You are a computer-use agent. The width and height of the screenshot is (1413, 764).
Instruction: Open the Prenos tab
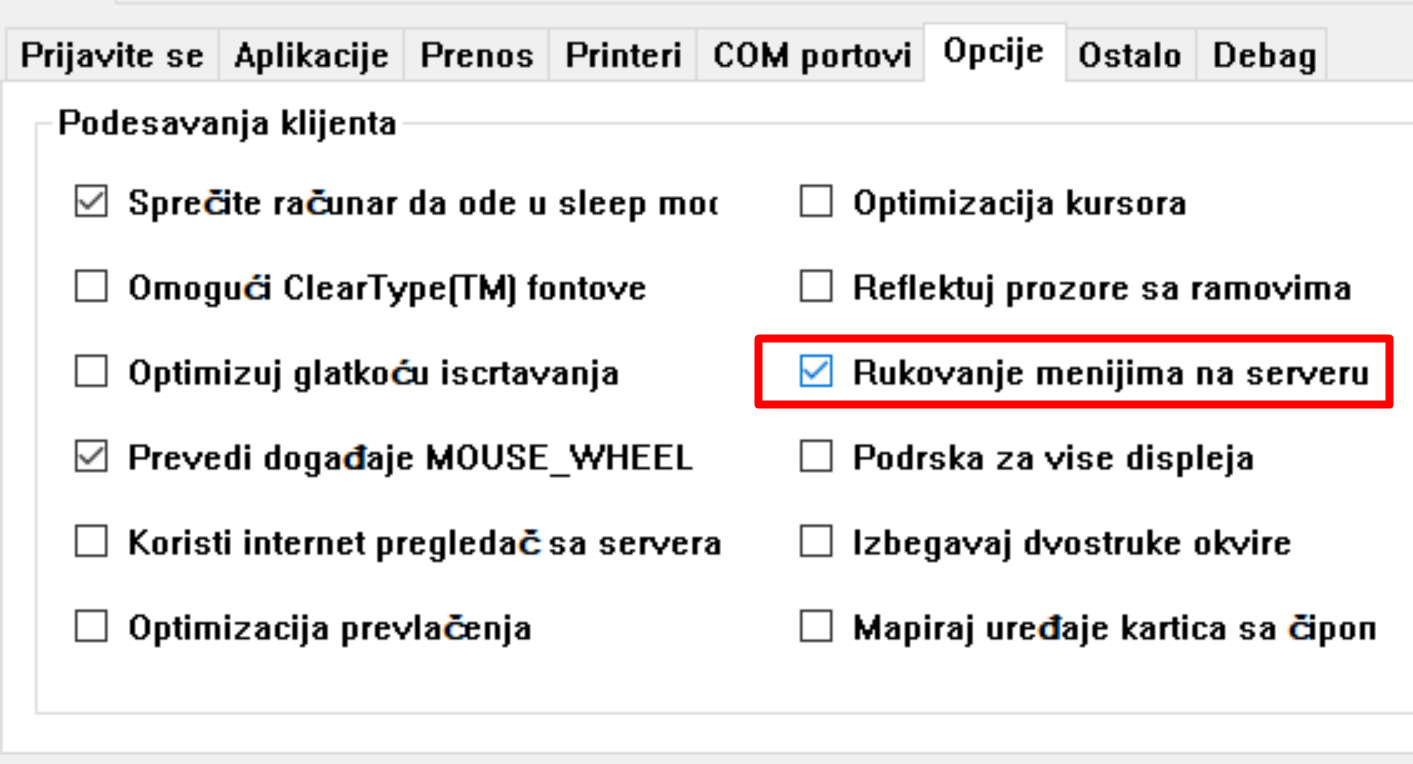click(476, 56)
